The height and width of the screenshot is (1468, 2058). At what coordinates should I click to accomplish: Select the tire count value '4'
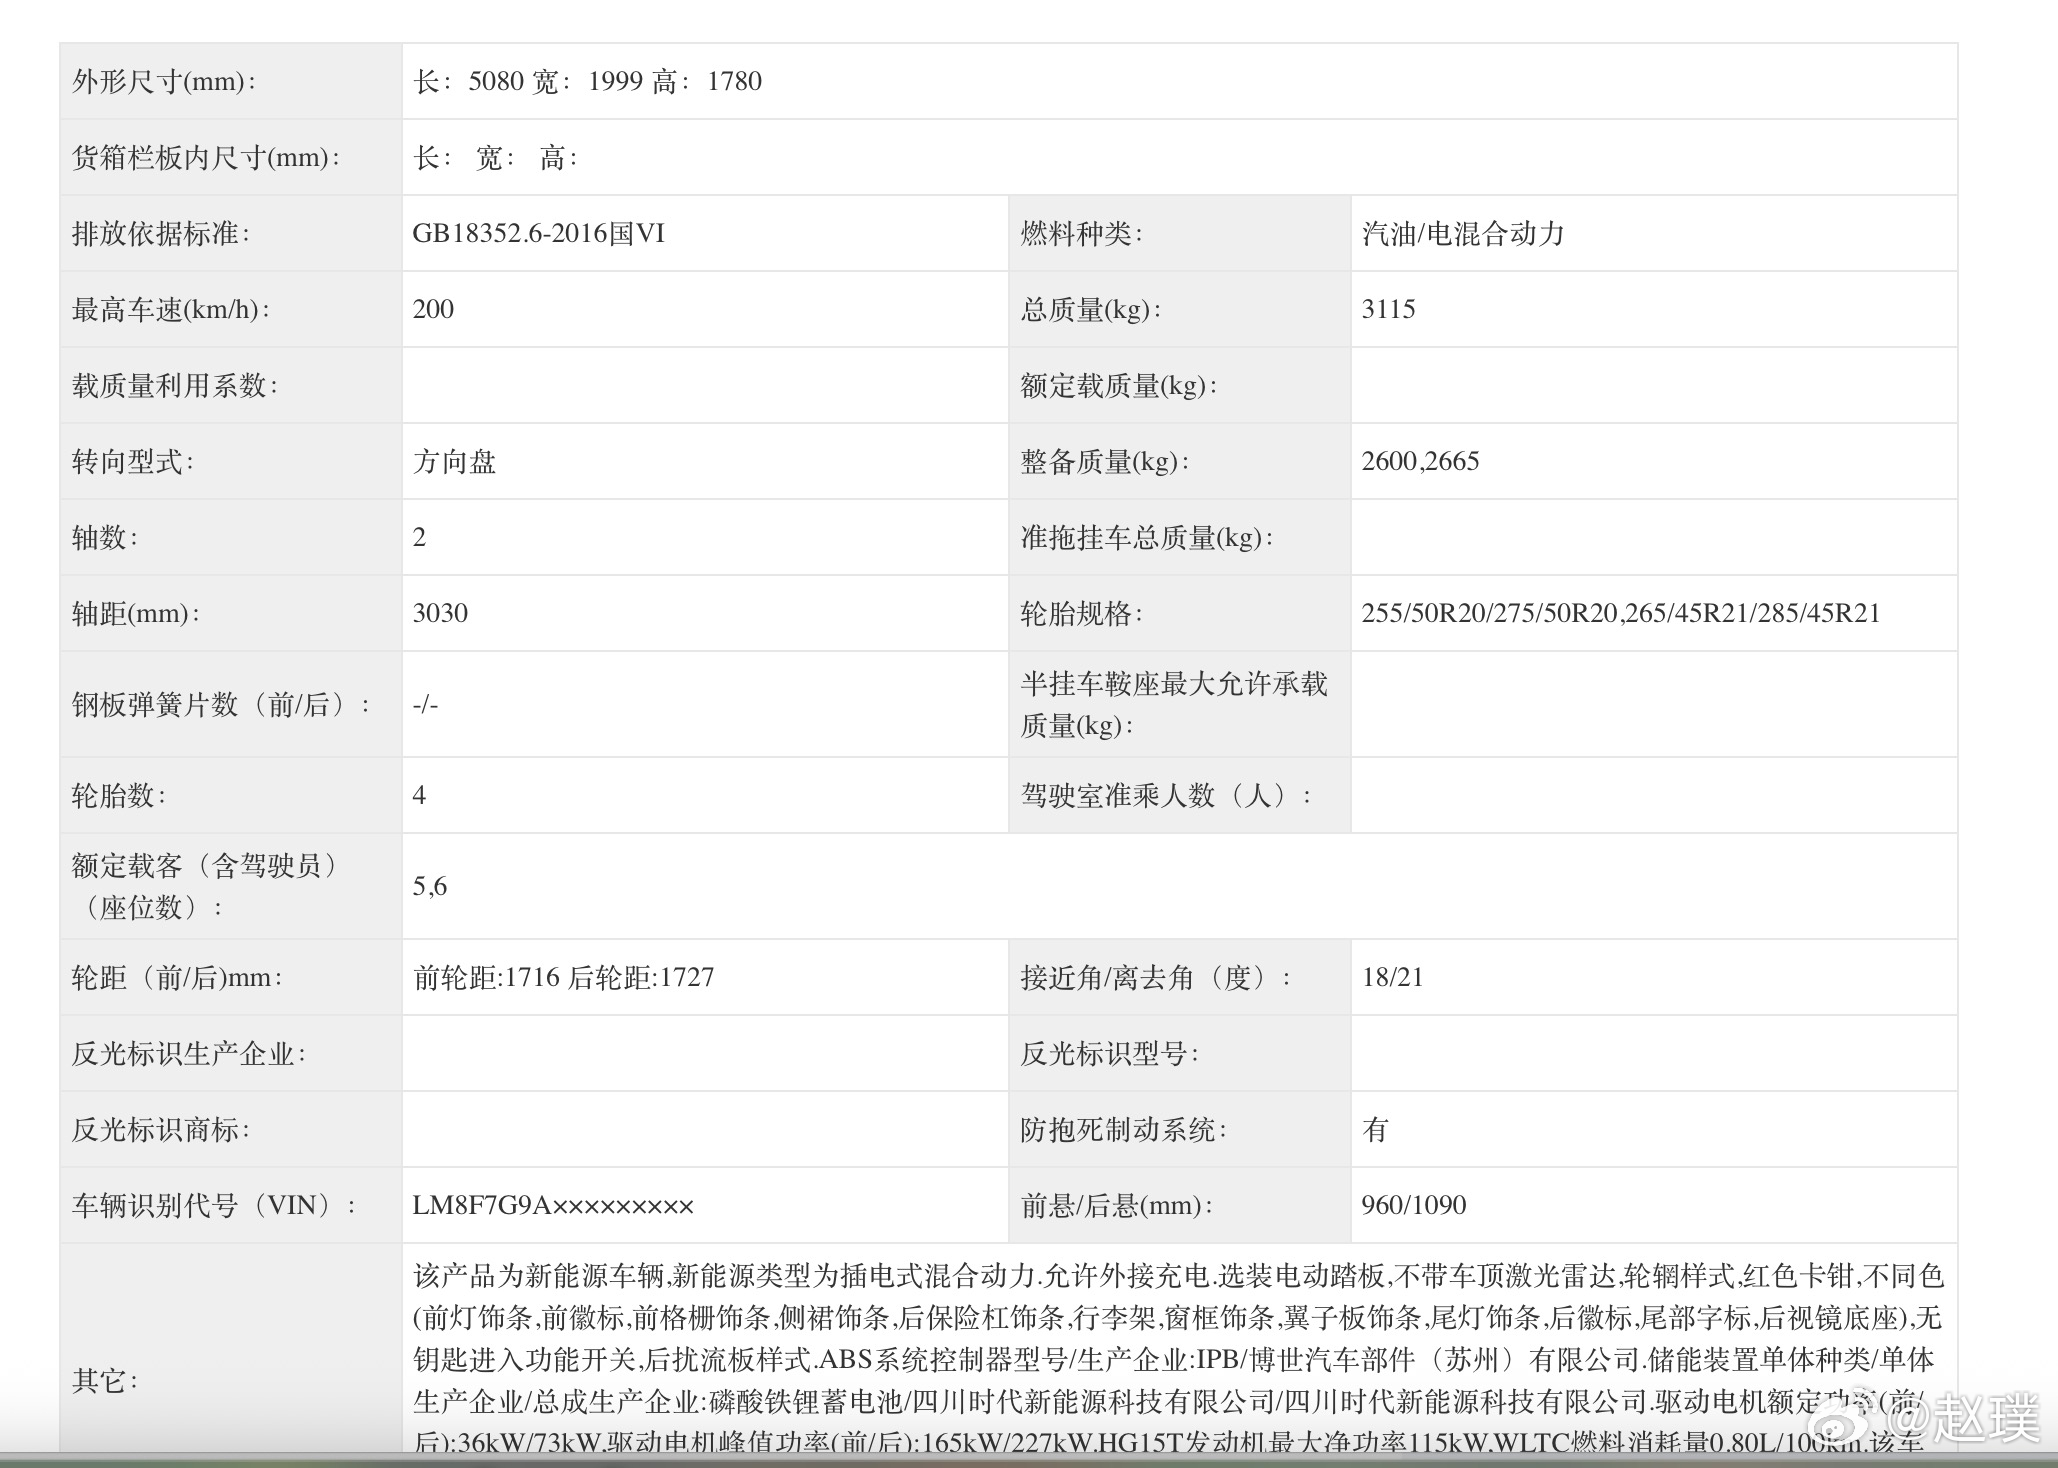tap(419, 795)
